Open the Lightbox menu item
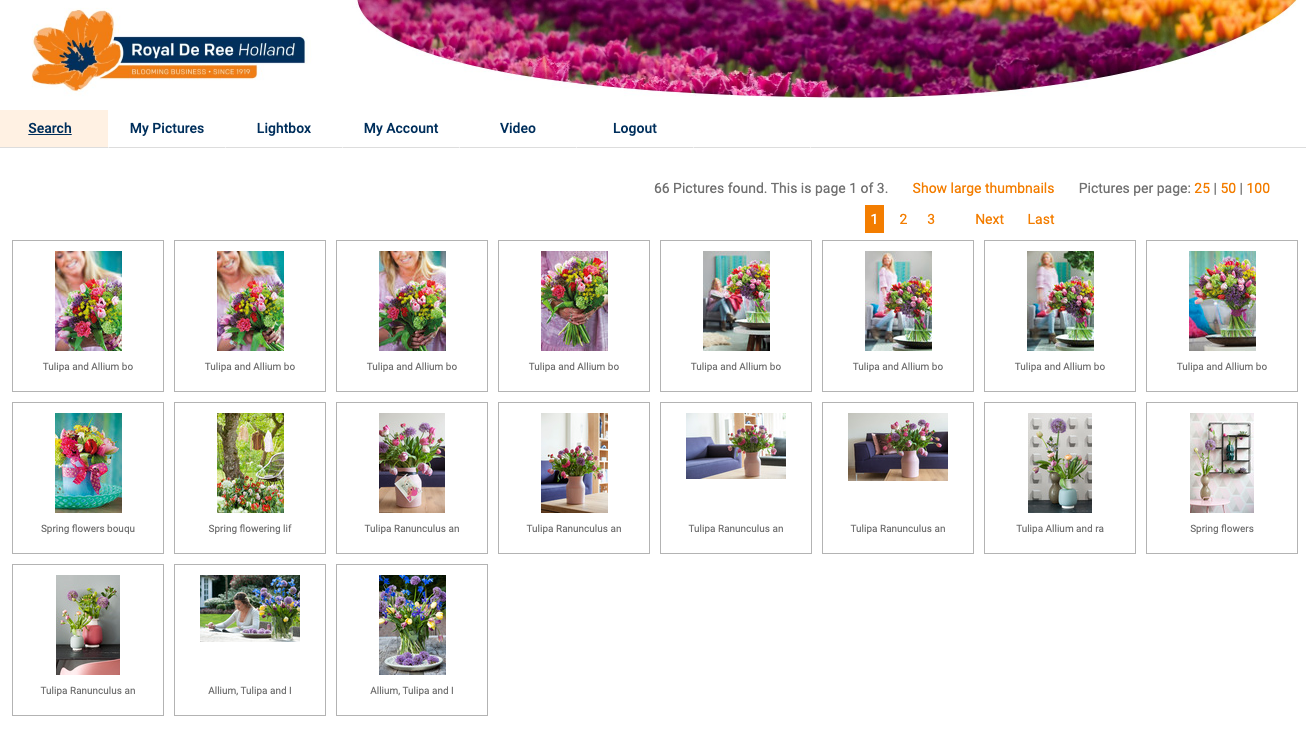Screen dimensions: 1306x730 (x=284, y=128)
